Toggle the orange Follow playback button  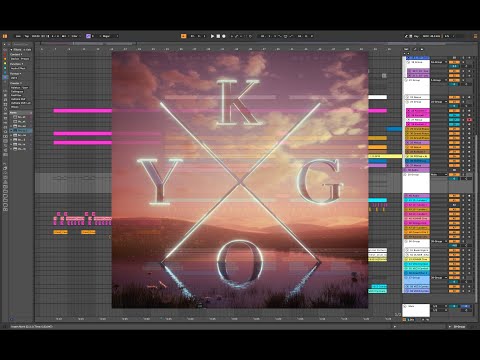coord(183,36)
